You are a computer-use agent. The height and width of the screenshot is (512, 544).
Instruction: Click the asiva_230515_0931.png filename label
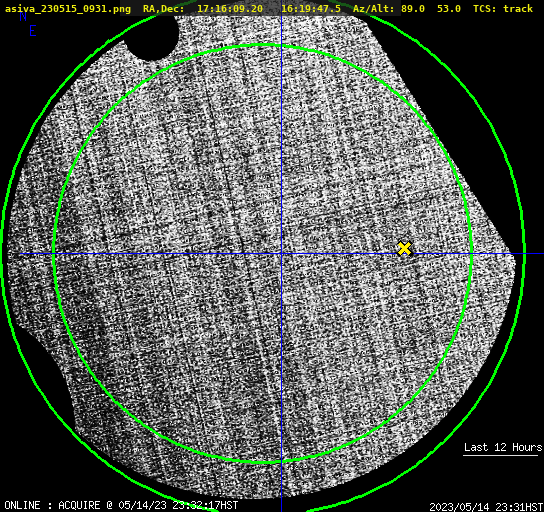tap(68, 9)
